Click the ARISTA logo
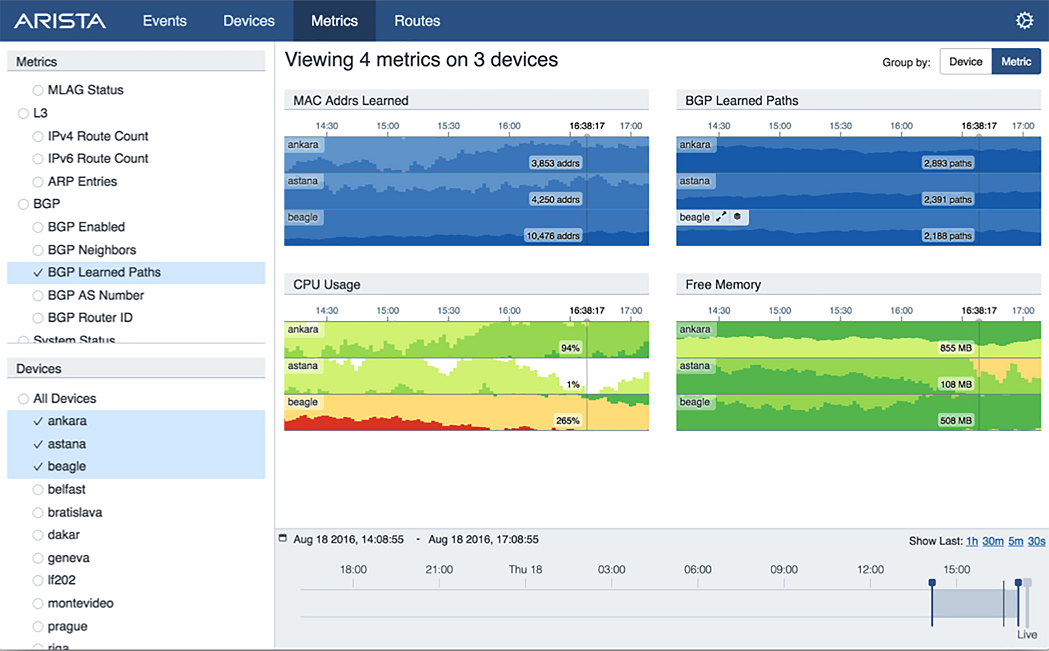The height and width of the screenshot is (651, 1049). coord(60,20)
